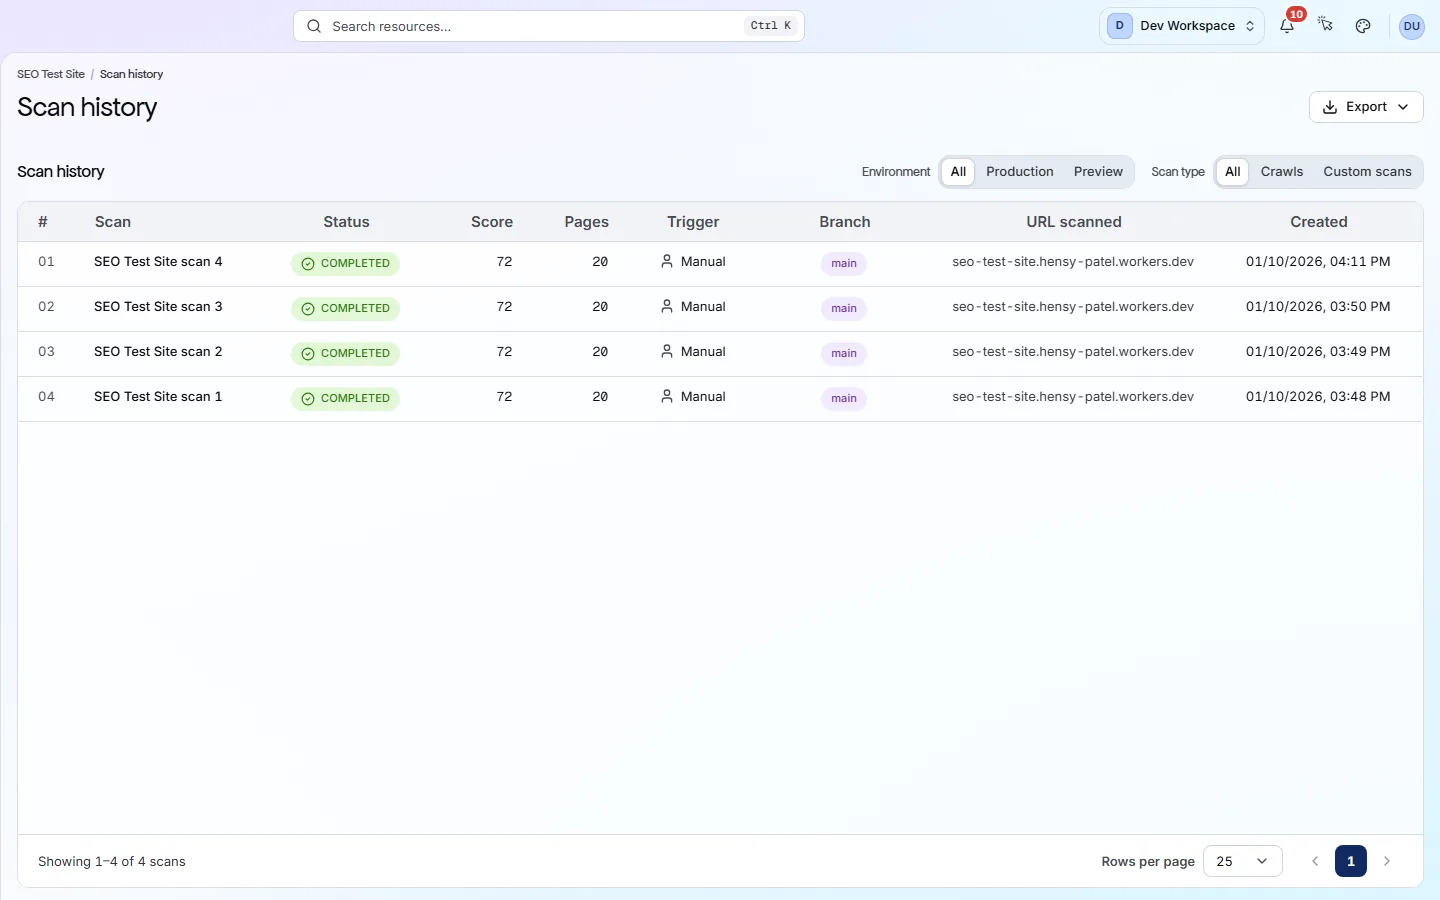Screen dimensions: 1440x900
Task: Click the COMPLETED status badge for scan 4
Action: [x=345, y=264]
